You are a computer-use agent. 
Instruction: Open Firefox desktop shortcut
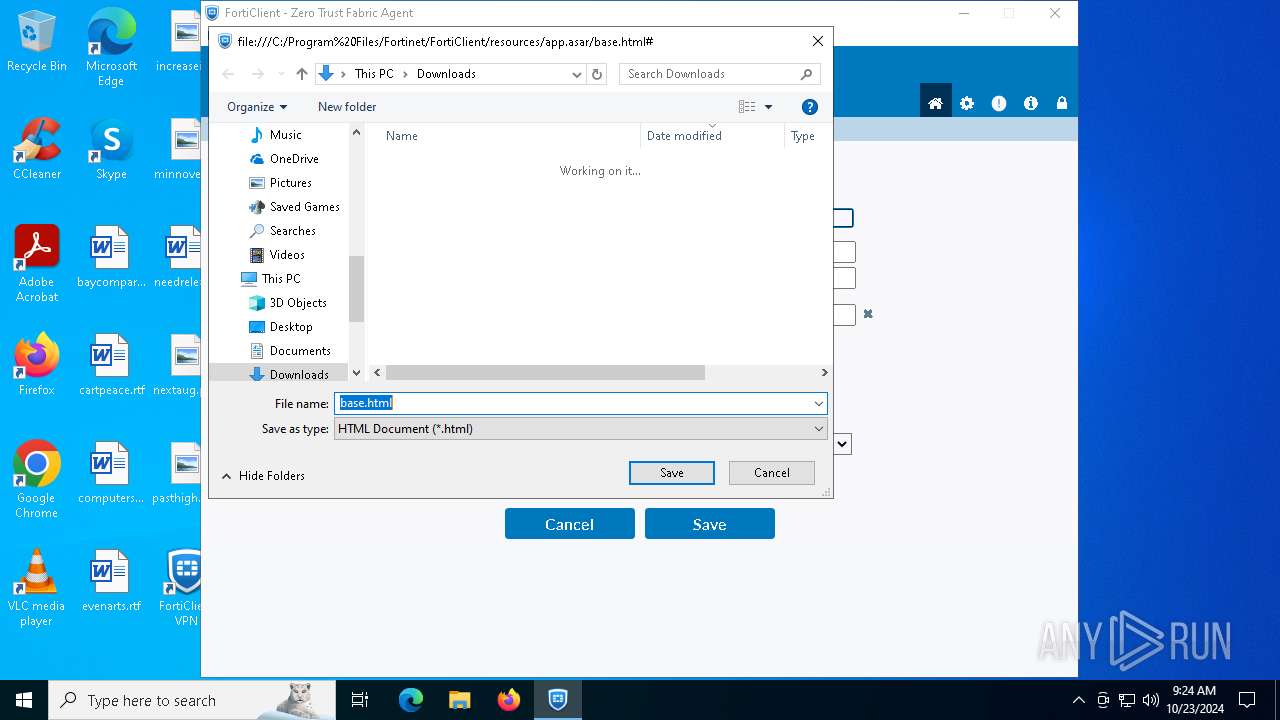37,365
